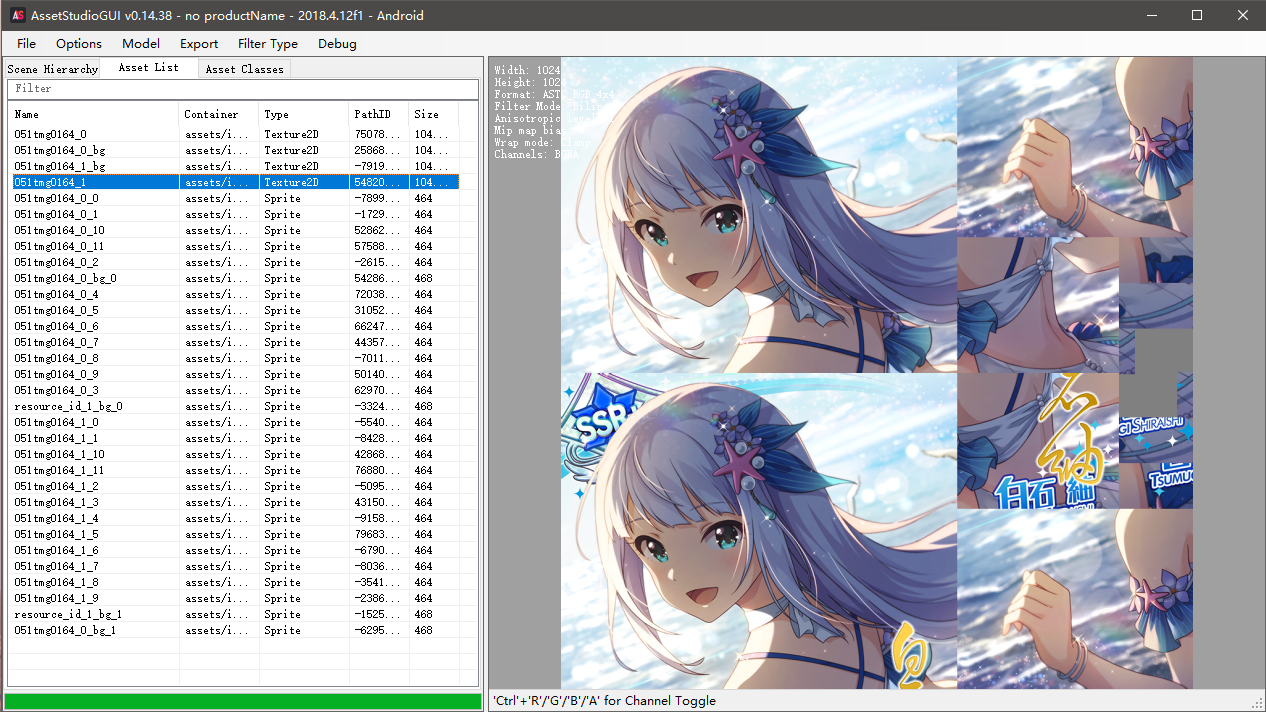Select the 051tmg0164_0_10 sprite row
The image size is (1266, 712).
[x=235, y=230]
